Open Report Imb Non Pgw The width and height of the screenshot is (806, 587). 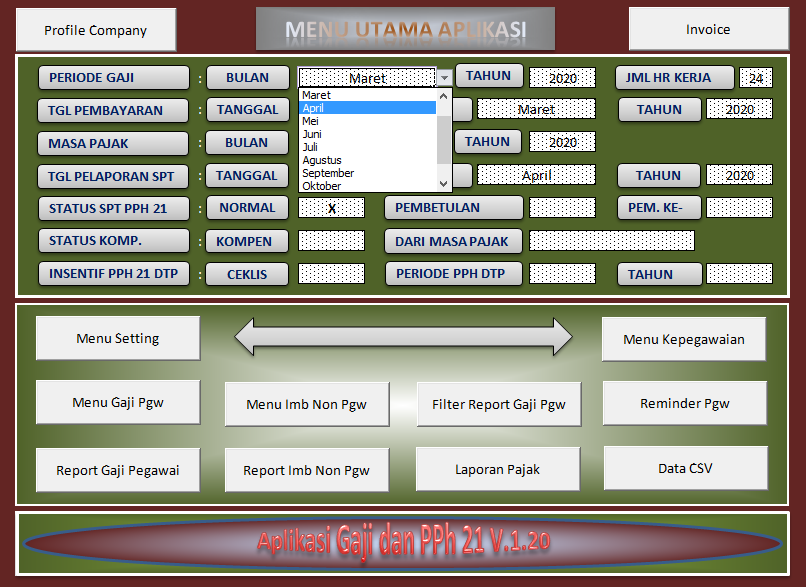pos(307,470)
